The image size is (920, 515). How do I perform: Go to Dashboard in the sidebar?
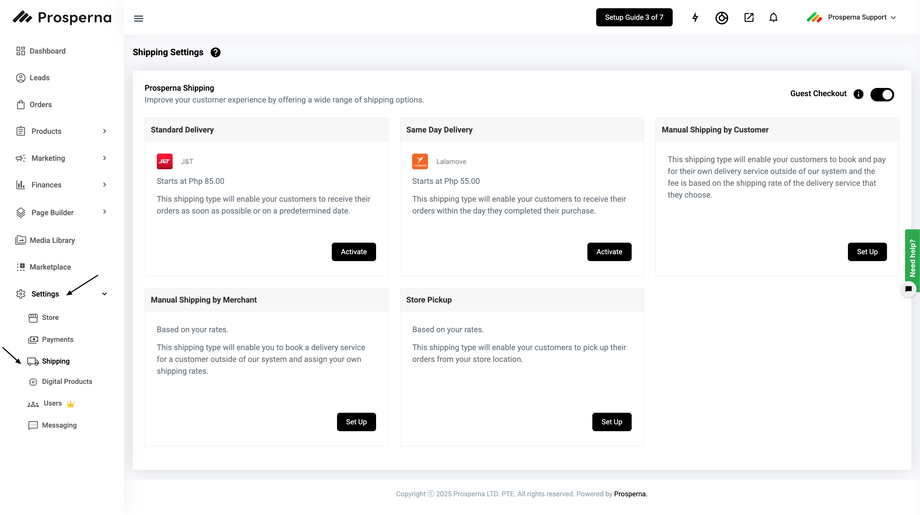click(x=47, y=51)
